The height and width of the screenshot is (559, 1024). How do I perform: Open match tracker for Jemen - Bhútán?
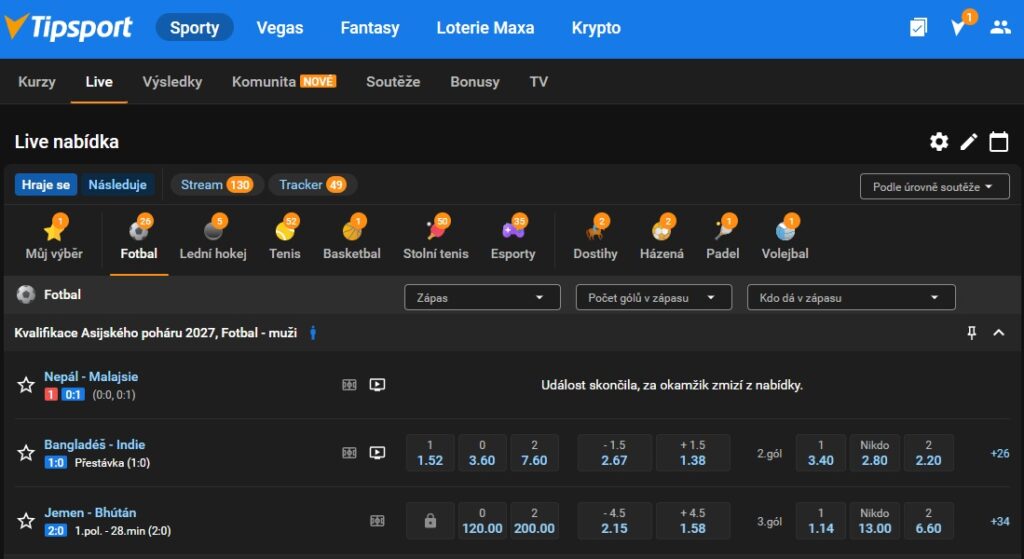click(x=377, y=521)
